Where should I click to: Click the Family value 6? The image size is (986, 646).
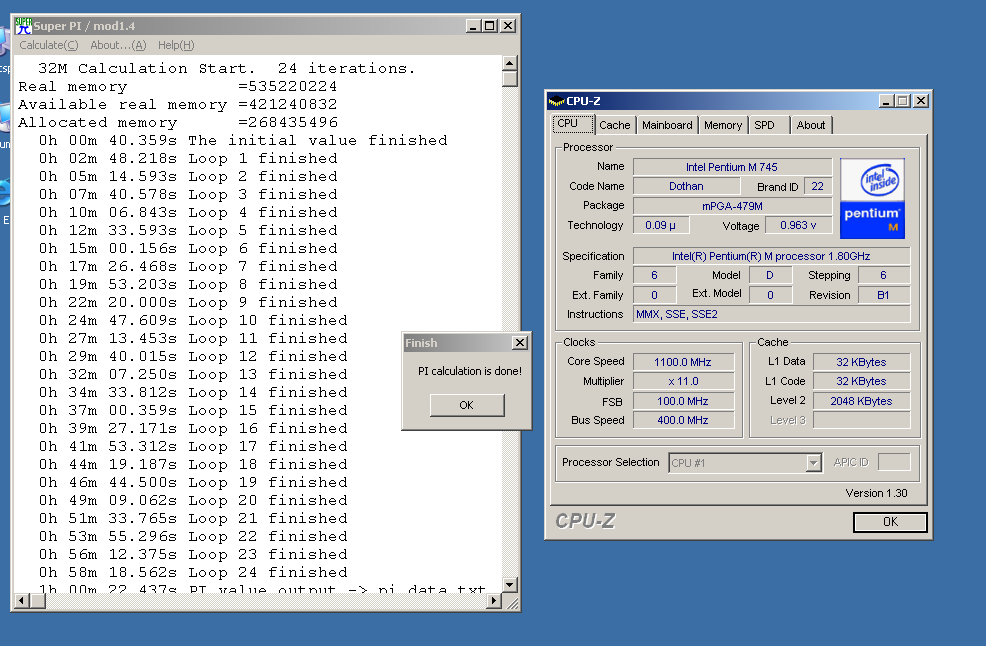(655, 276)
